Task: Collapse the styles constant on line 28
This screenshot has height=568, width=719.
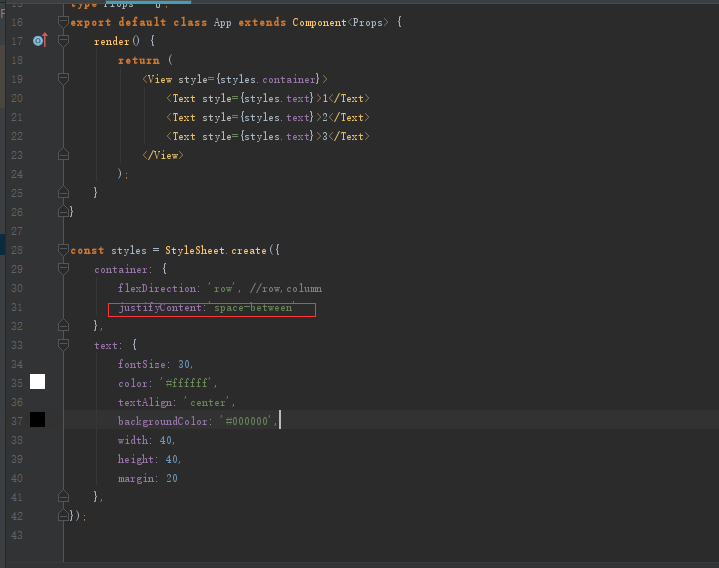Action: tap(64, 250)
